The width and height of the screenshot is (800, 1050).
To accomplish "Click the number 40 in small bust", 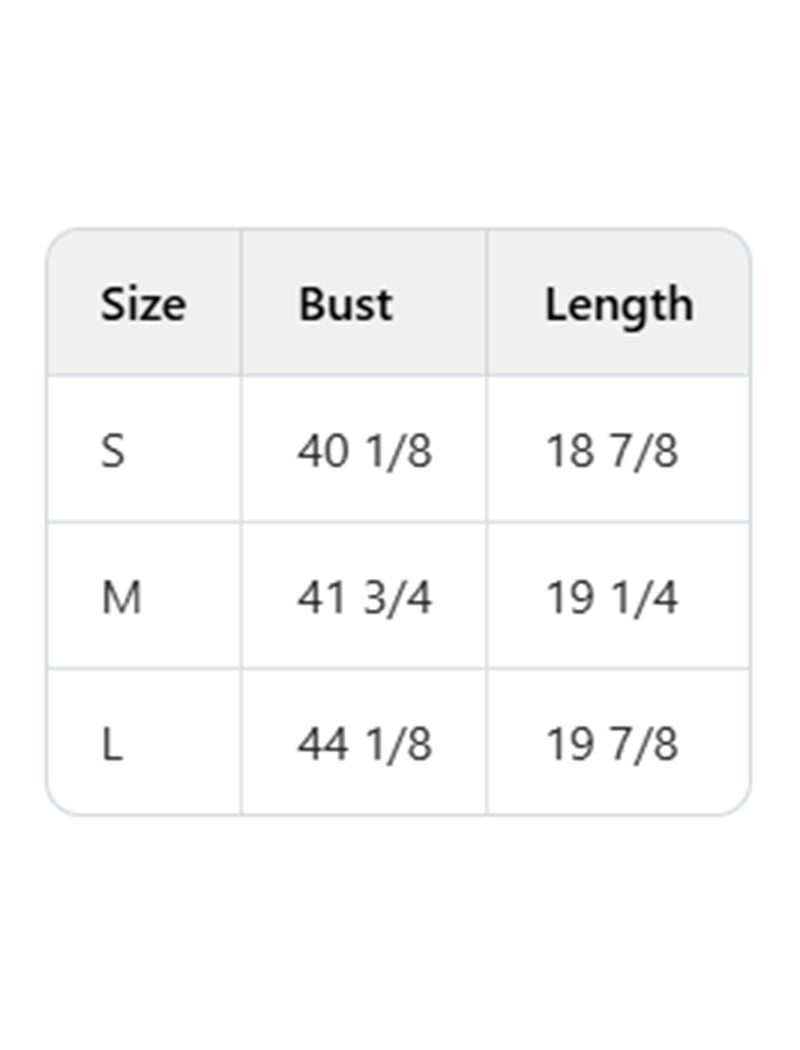I will click(x=322, y=451).
